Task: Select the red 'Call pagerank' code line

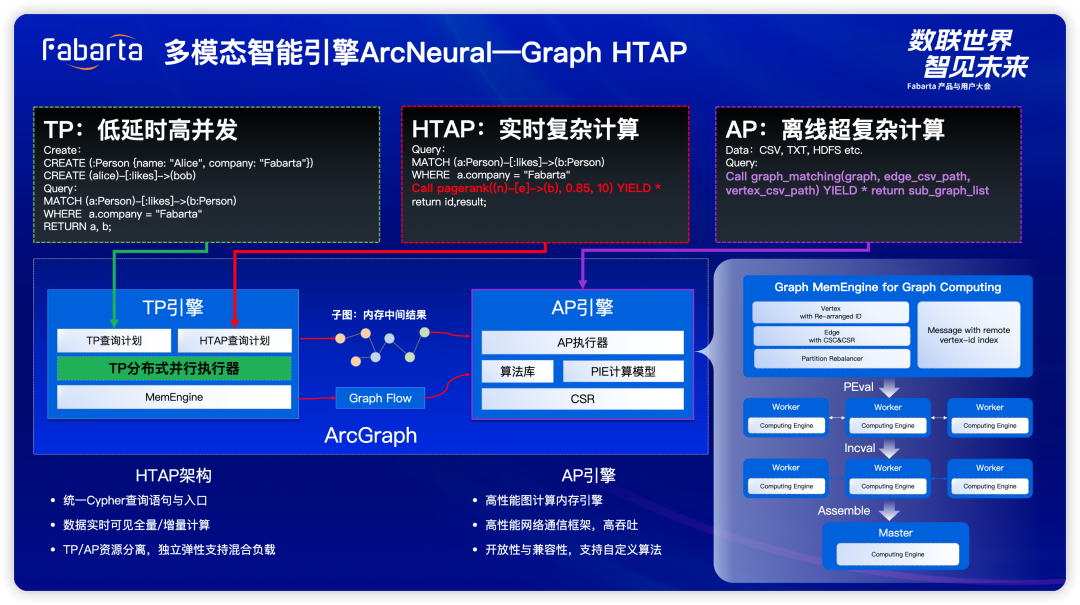Action: pos(536,188)
